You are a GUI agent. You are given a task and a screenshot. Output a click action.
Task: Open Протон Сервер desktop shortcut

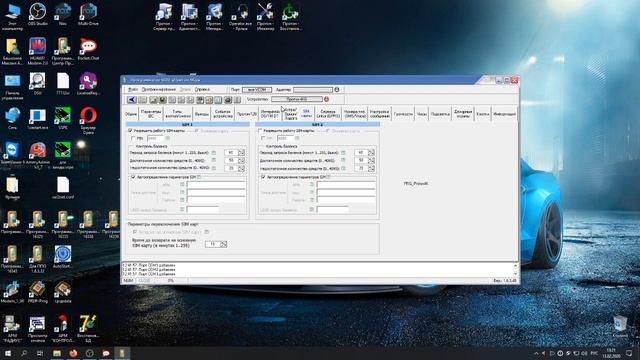click(x=164, y=17)
